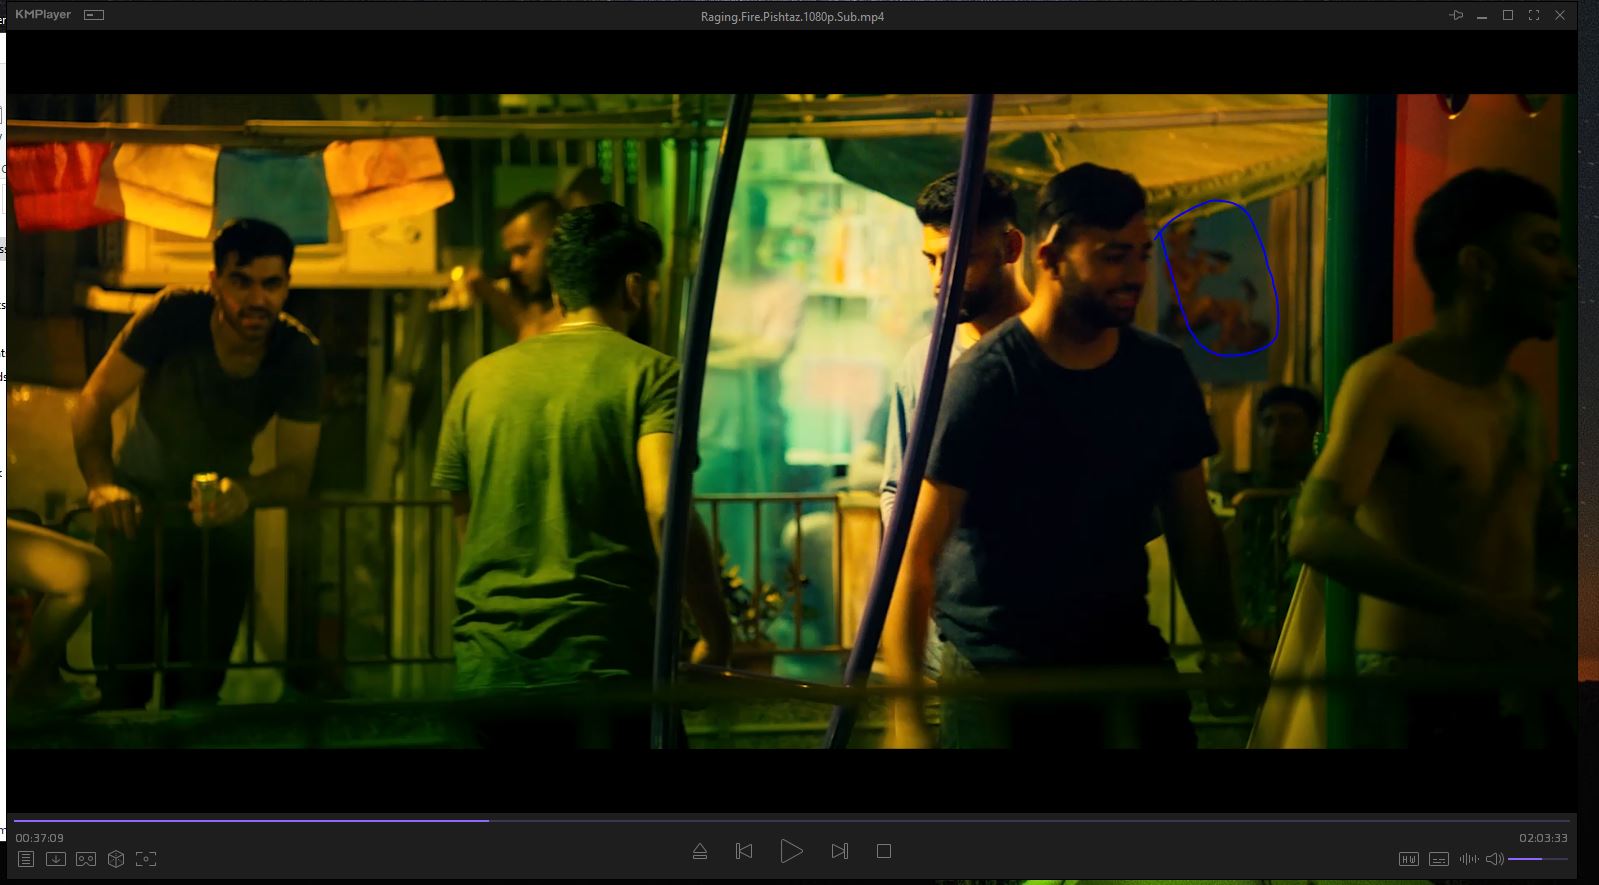
Task: Toggle the pin-on-top window icon
Action: 1456,15
